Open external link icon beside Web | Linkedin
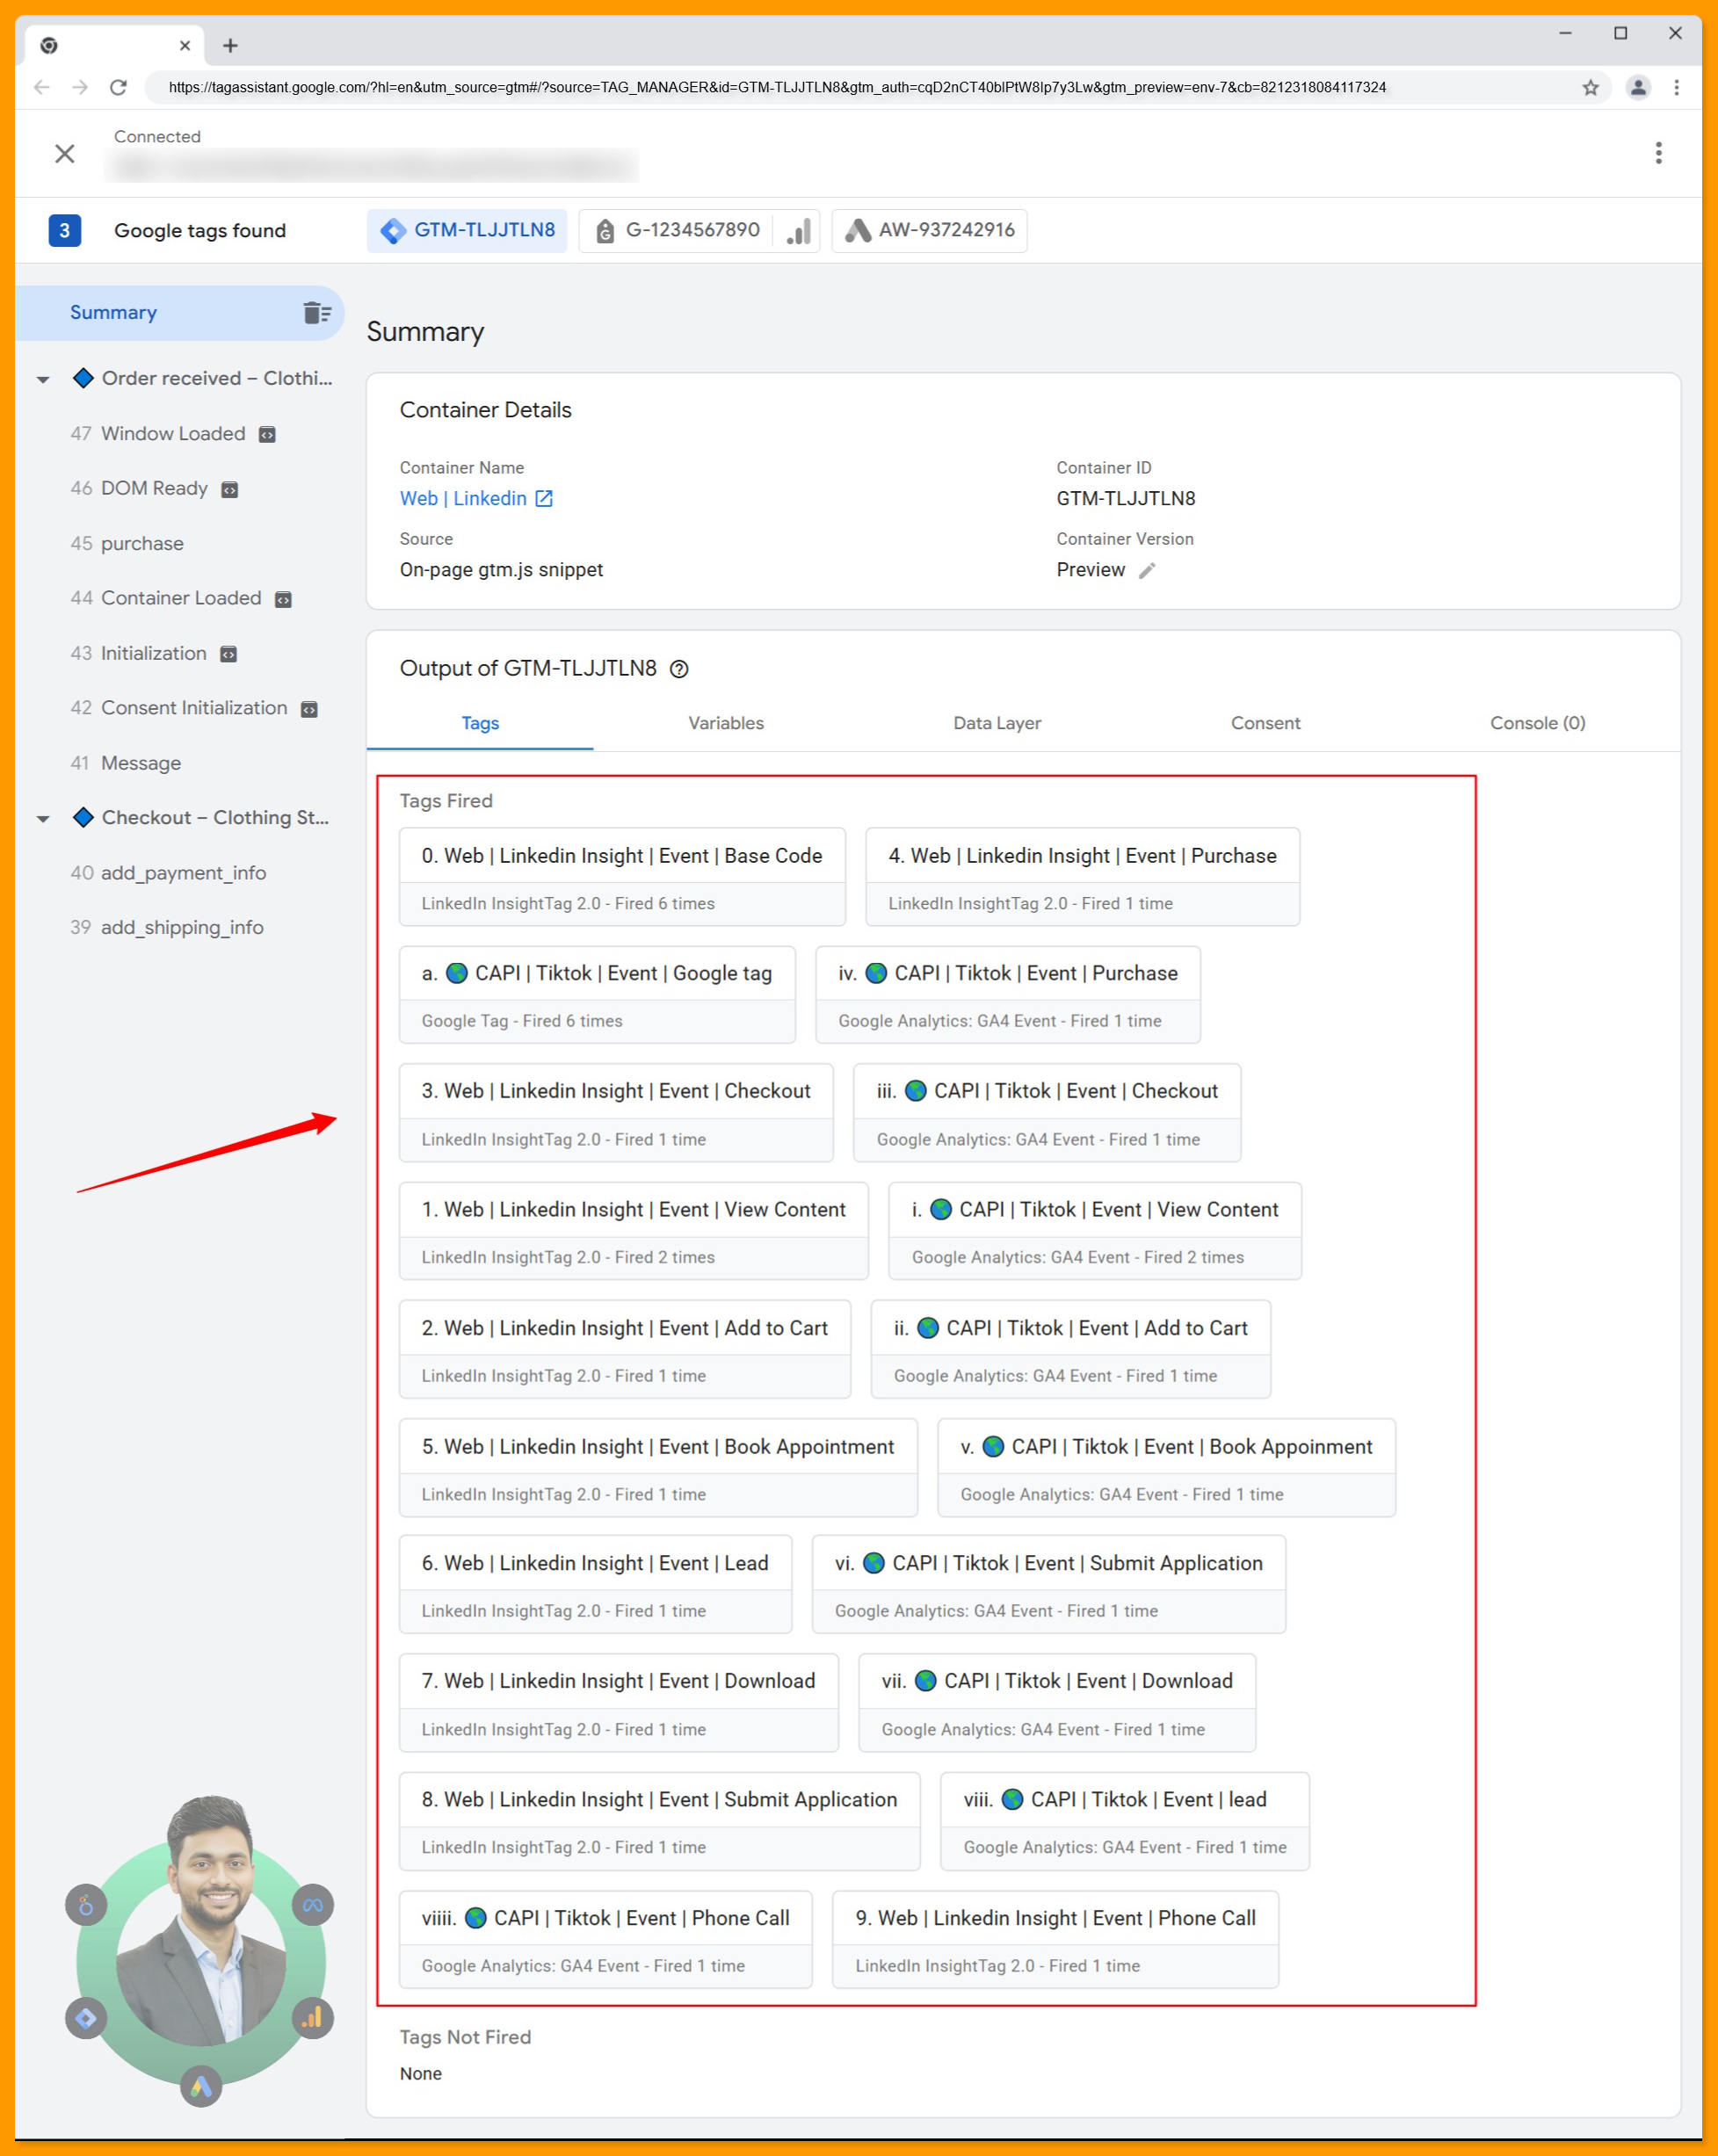 click(x=543, y=498)
